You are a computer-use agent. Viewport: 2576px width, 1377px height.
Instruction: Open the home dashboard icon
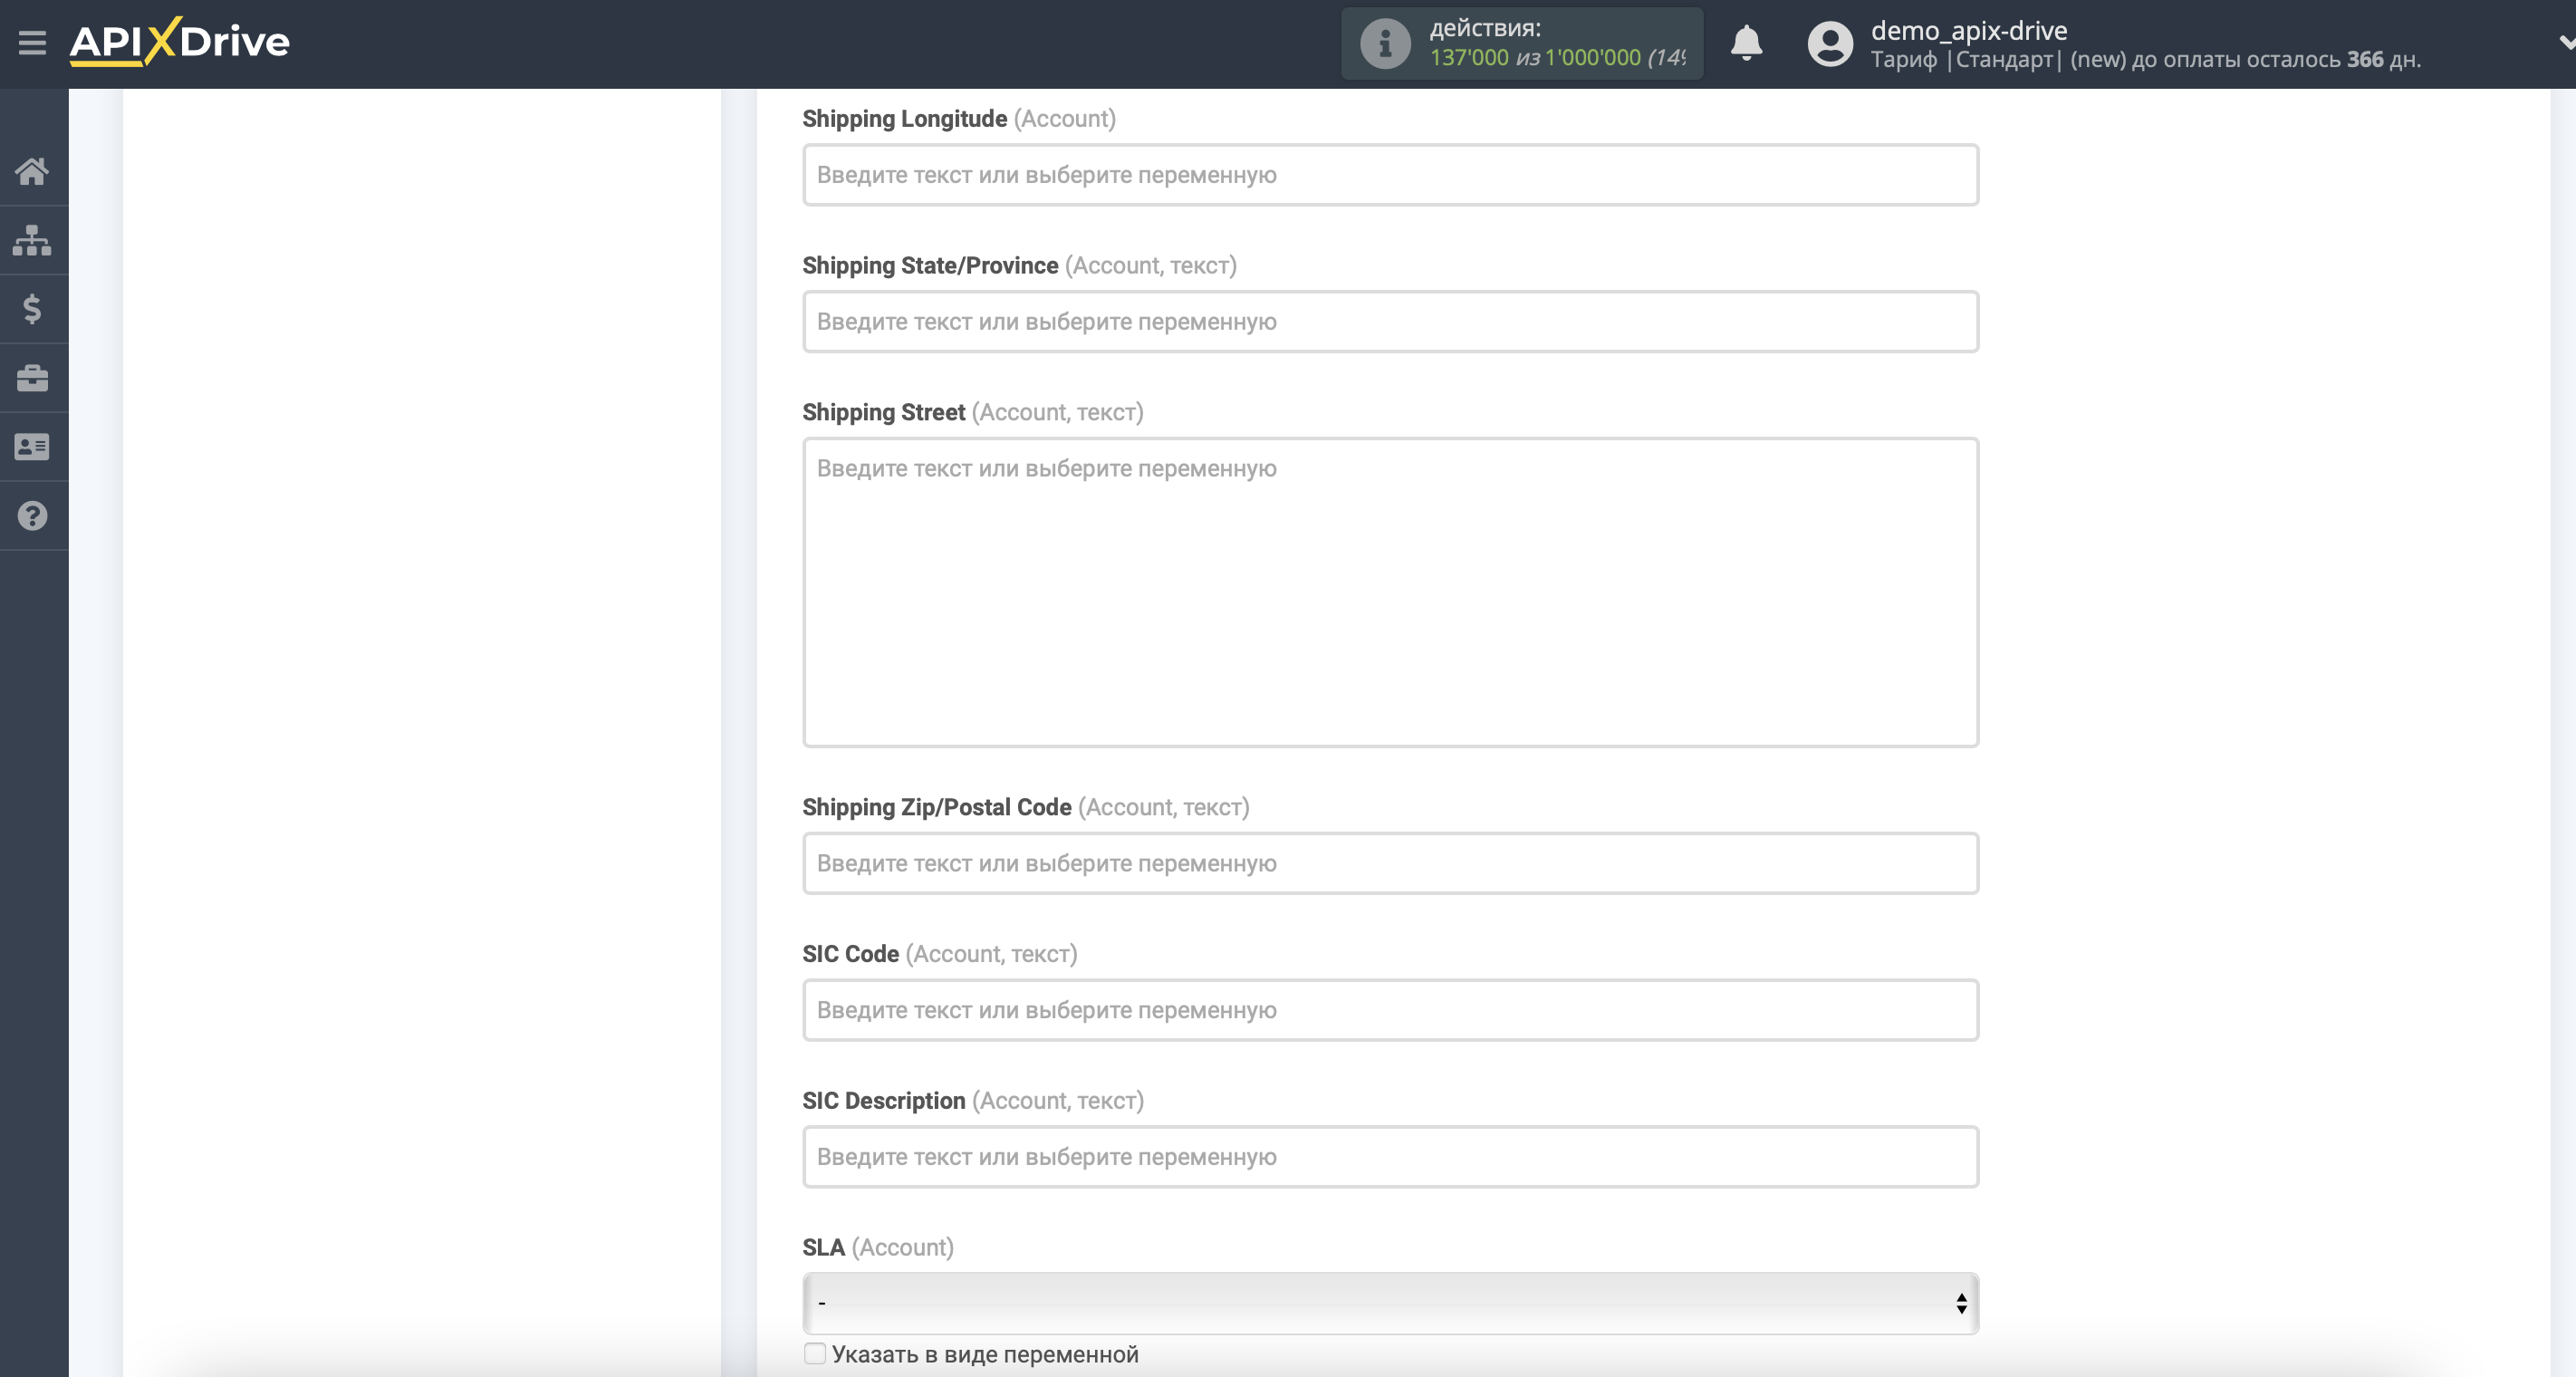pyautogui.click(x=32, y=171)
